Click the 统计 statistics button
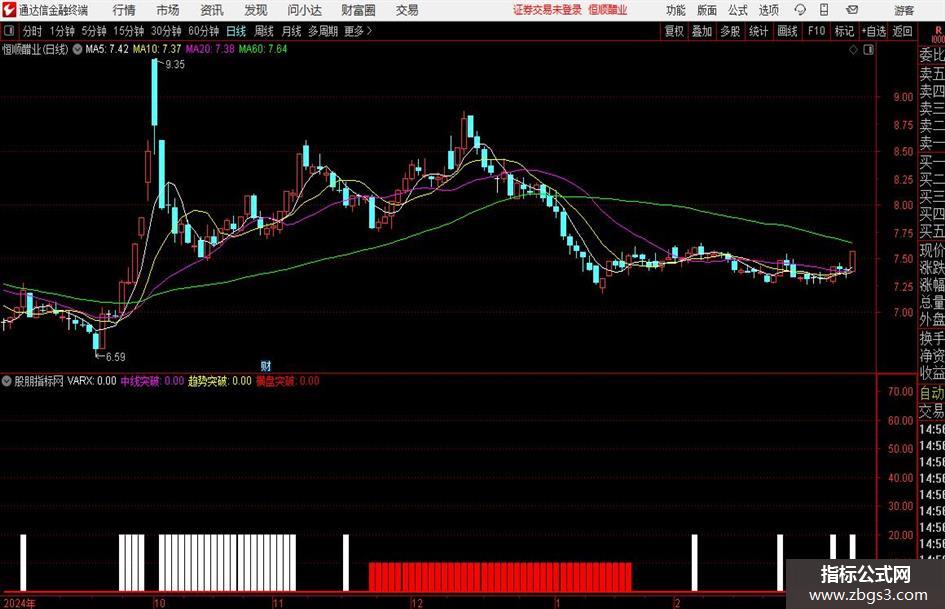The width and height of the screenshot is (945, 609). (x=758, y=31)
